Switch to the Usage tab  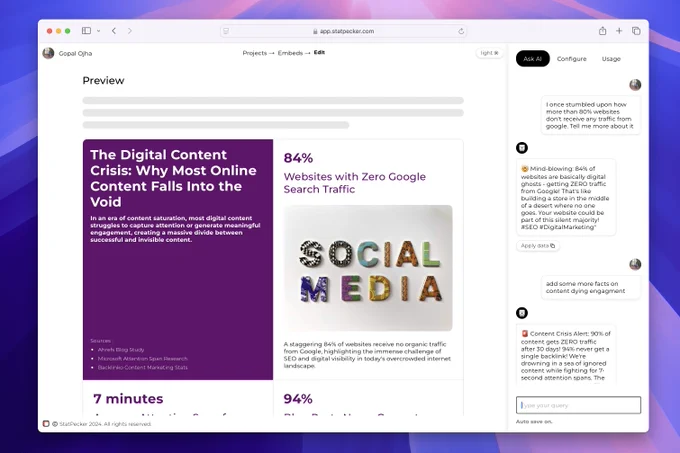611,59
